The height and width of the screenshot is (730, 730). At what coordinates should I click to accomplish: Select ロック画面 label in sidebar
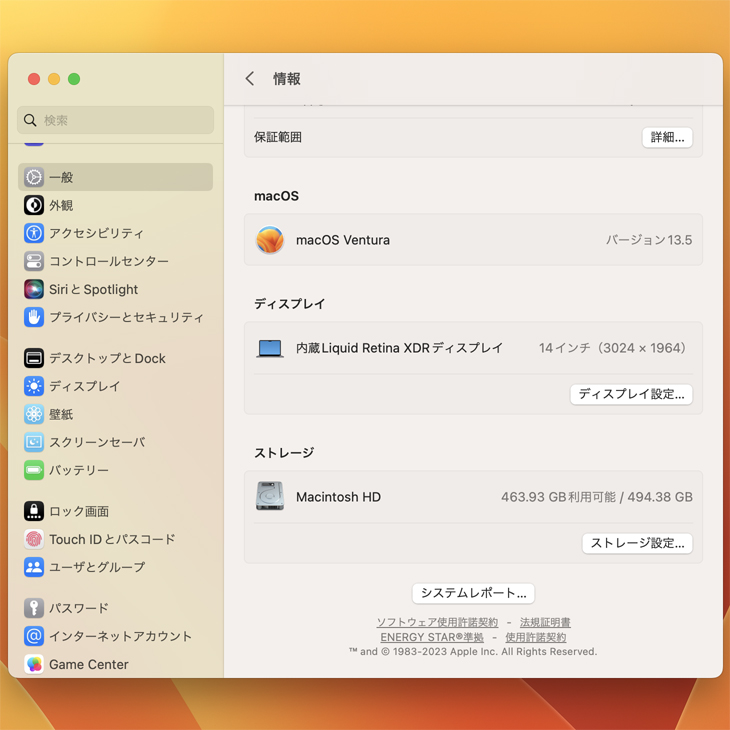(79, 511)
